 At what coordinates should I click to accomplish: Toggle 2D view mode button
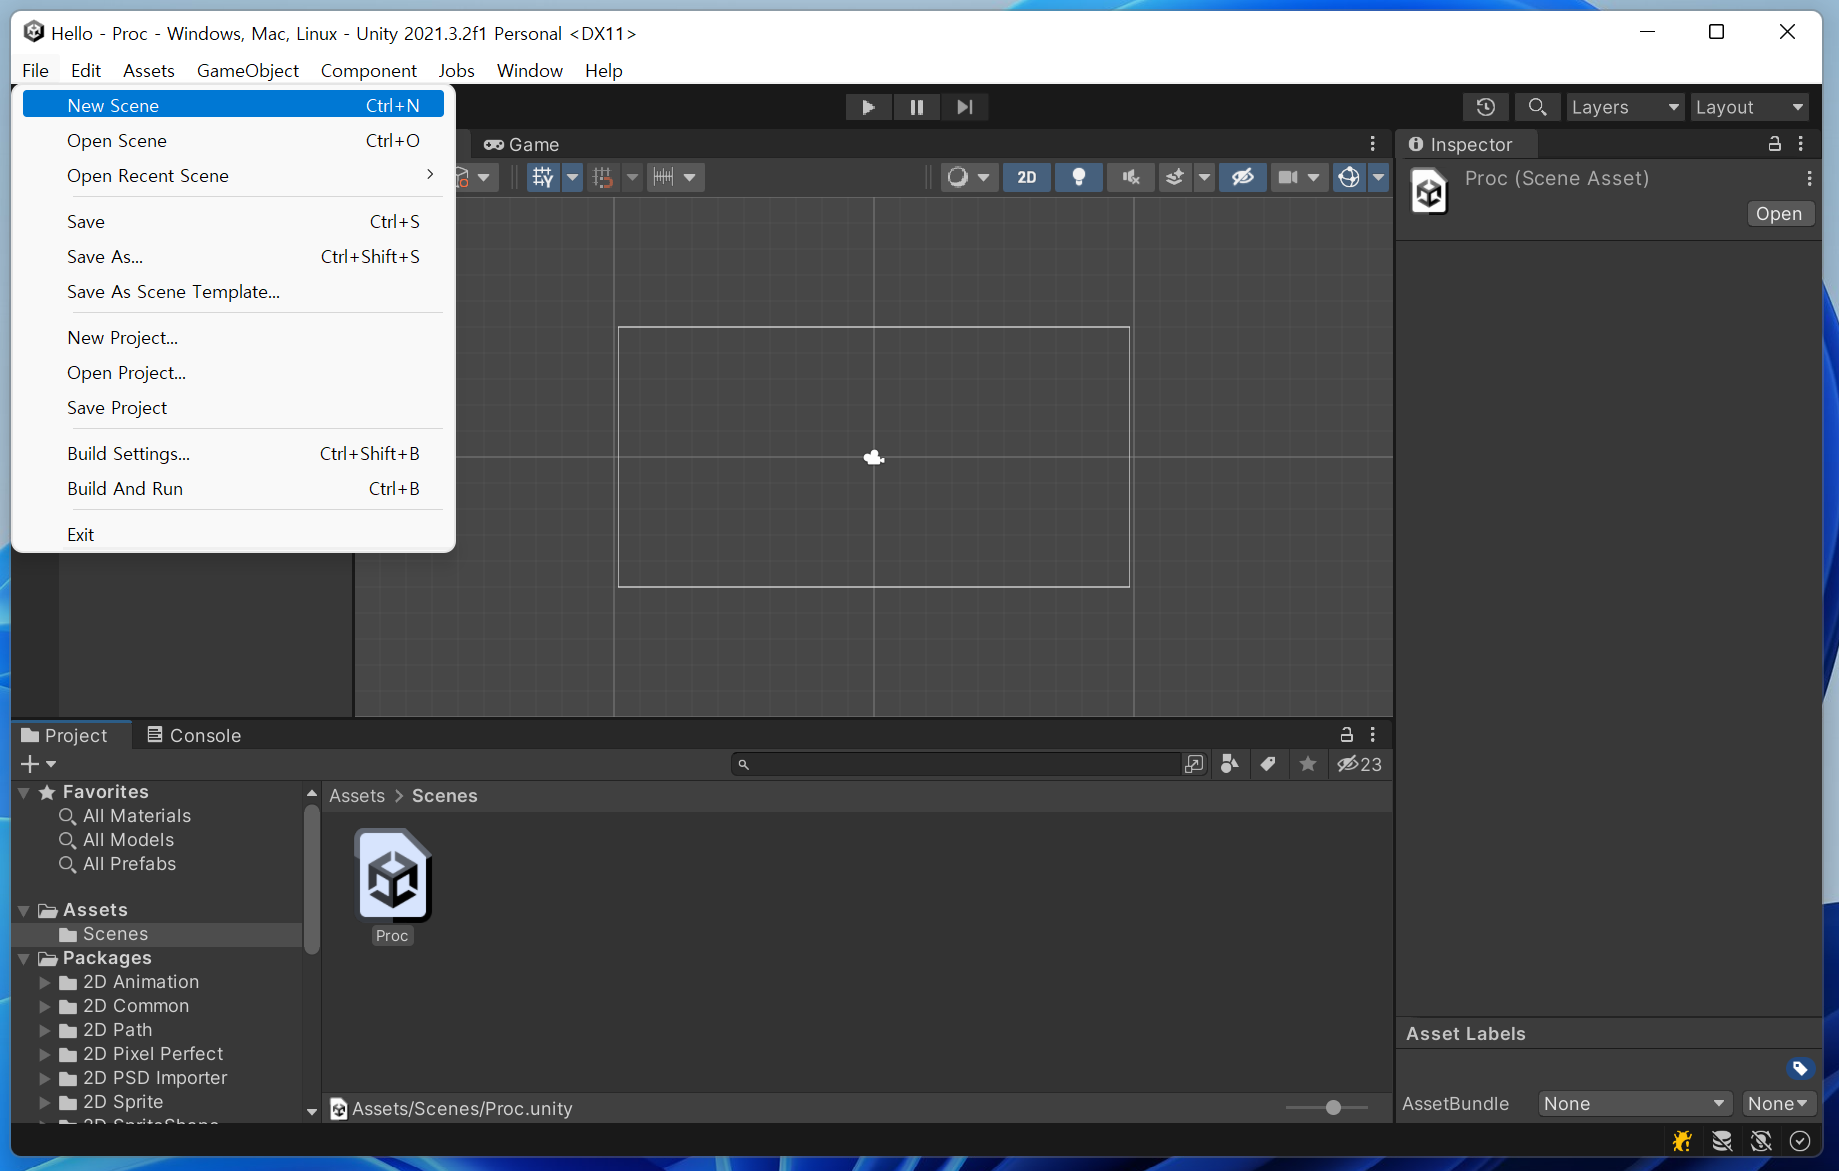click(1027, 177)
